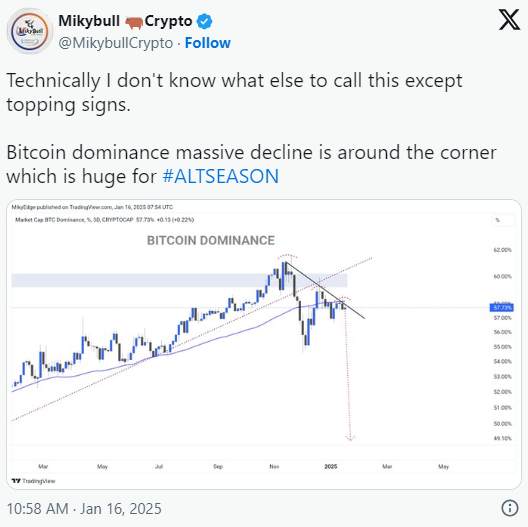Screen dimensions: 528x527
Task: Click the blue verified badge
Action: click(x=204, y=22)
